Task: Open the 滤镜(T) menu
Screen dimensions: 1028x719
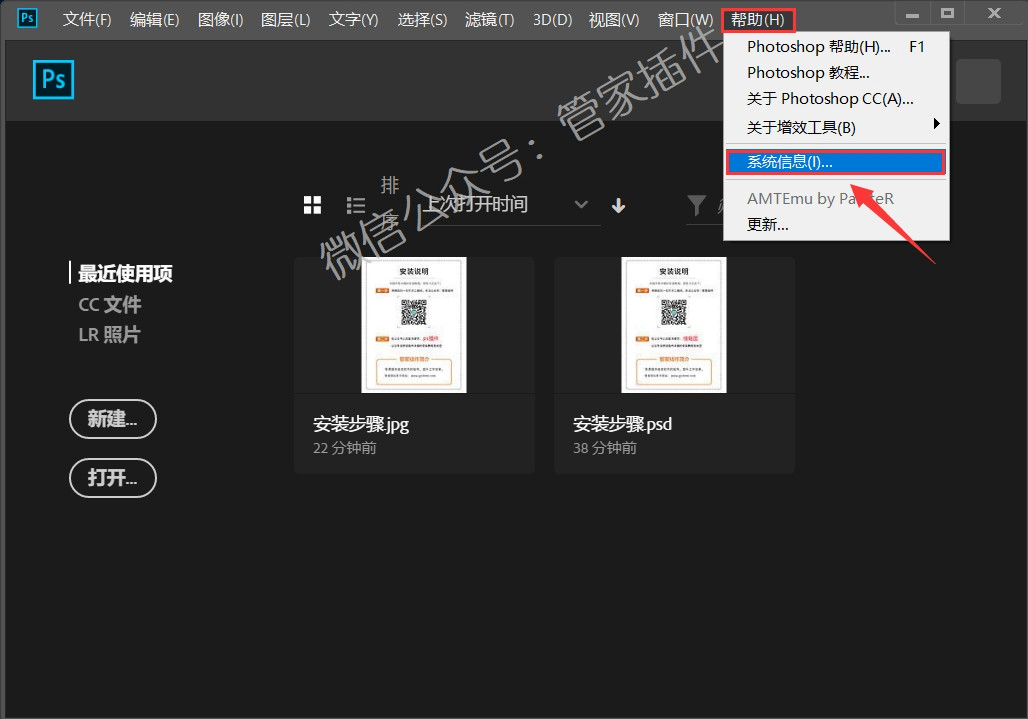Action: pos(489,20)
